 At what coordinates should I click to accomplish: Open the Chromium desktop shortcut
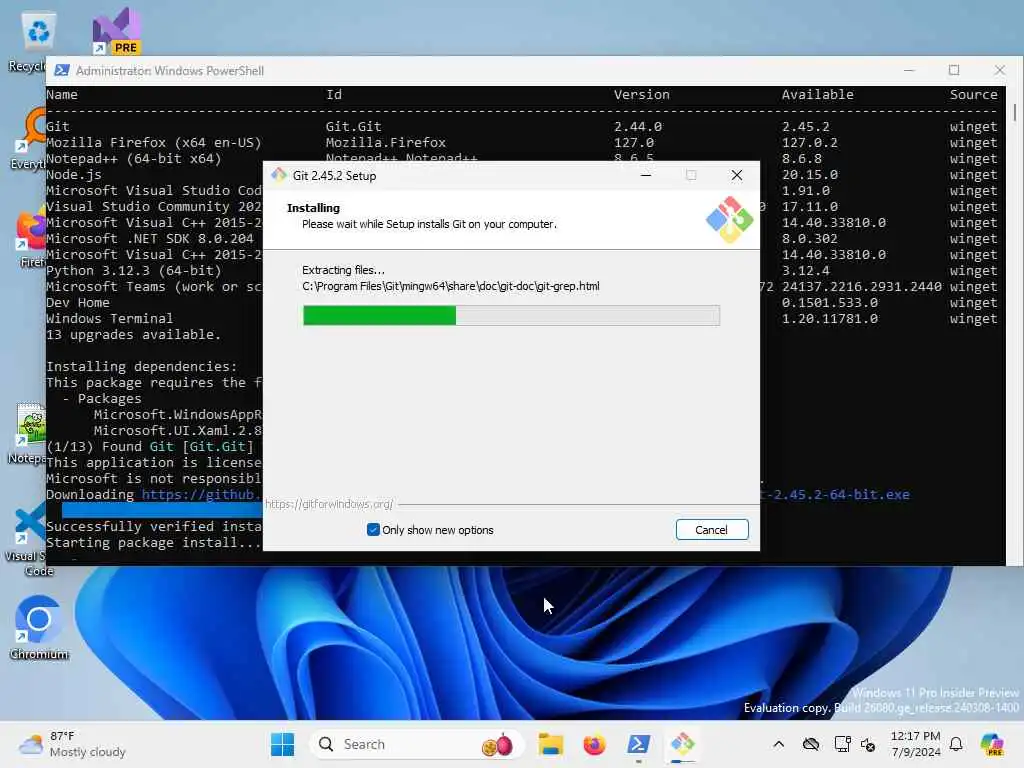(39, 627)
